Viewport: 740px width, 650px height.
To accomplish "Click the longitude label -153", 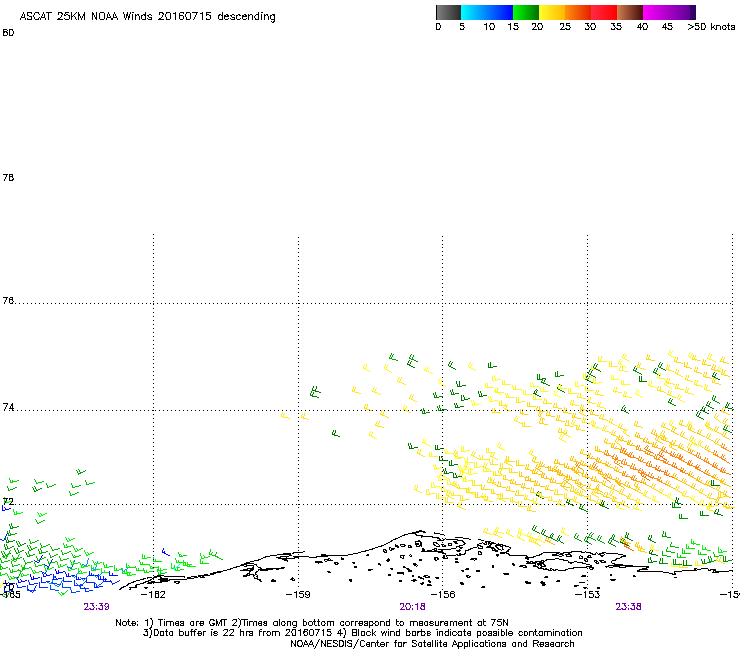I will 588,594.
